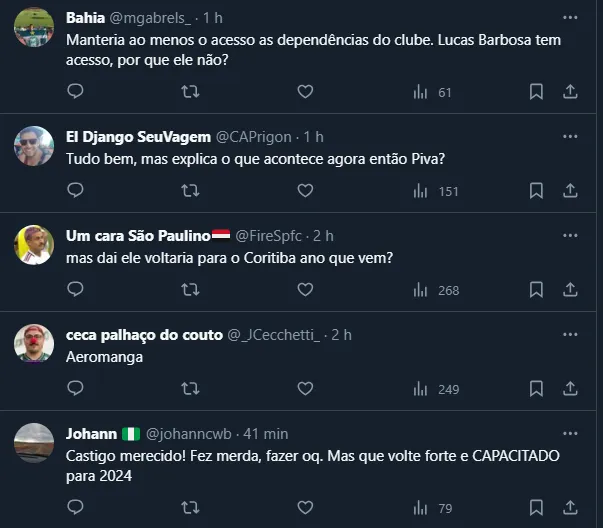This screenshot has height=528, width=603.
Task: Retweet the El Django SeuVagem tweet
Action: click(190, 190)
